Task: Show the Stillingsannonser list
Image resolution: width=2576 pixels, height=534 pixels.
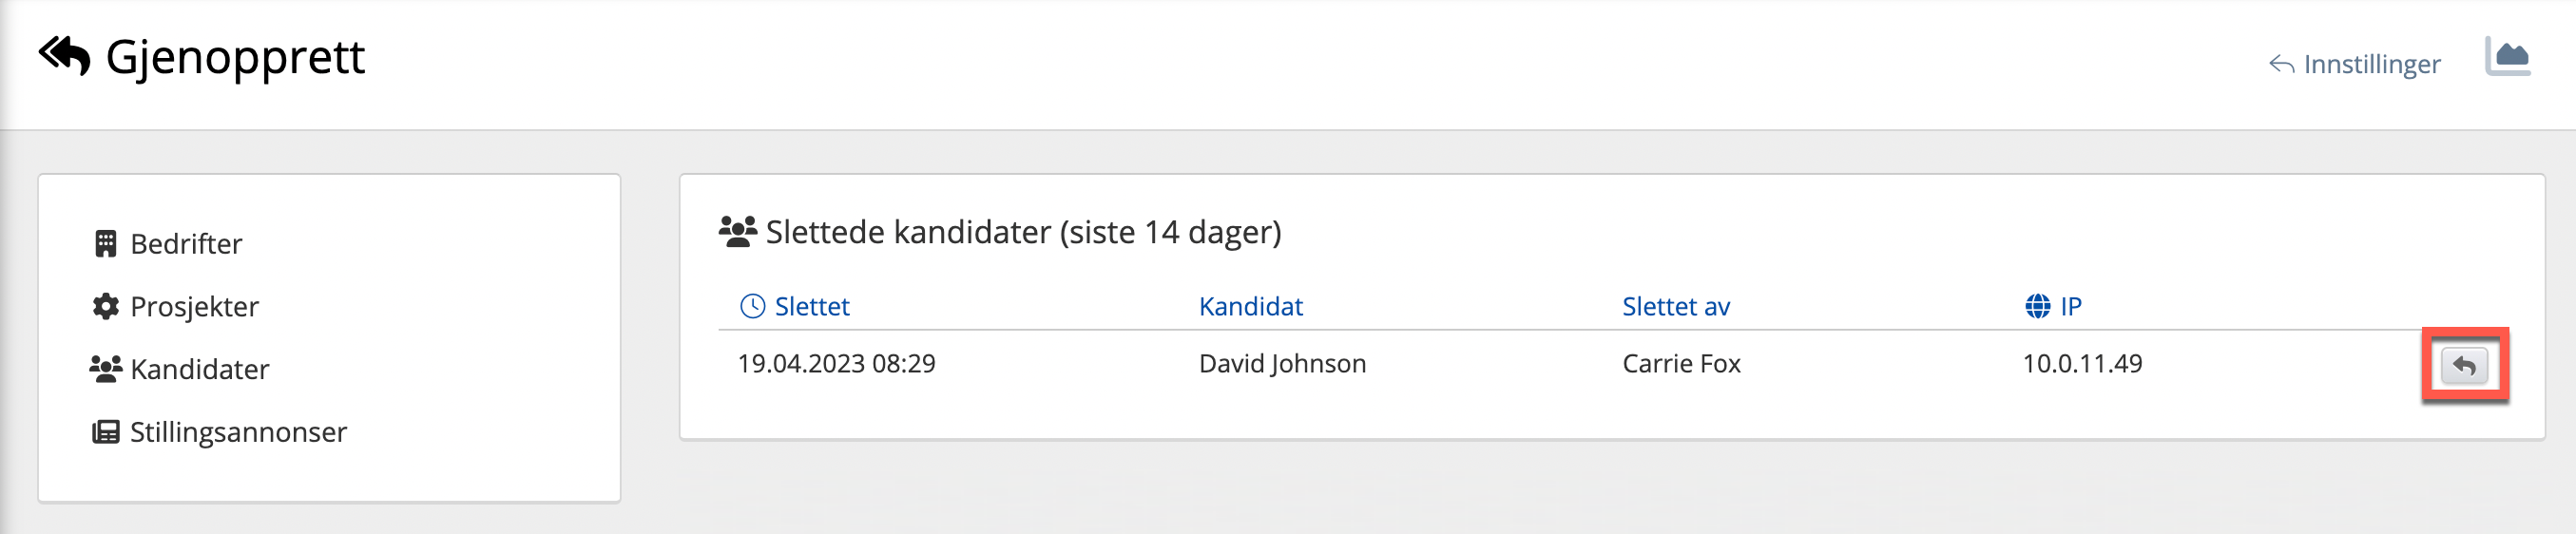Action: [238, 432]
